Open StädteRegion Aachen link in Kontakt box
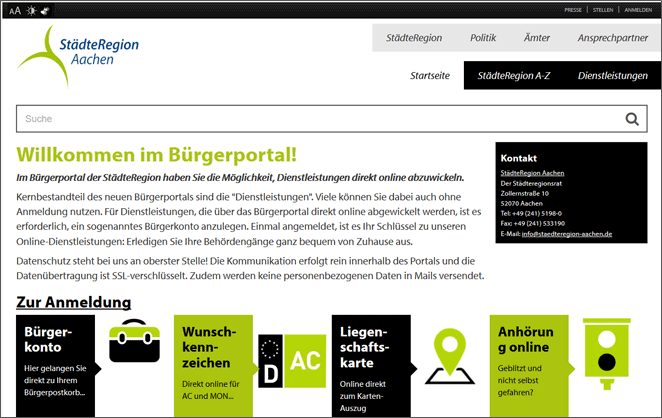Viewport: 662px width, 418px height. point(532,173)
